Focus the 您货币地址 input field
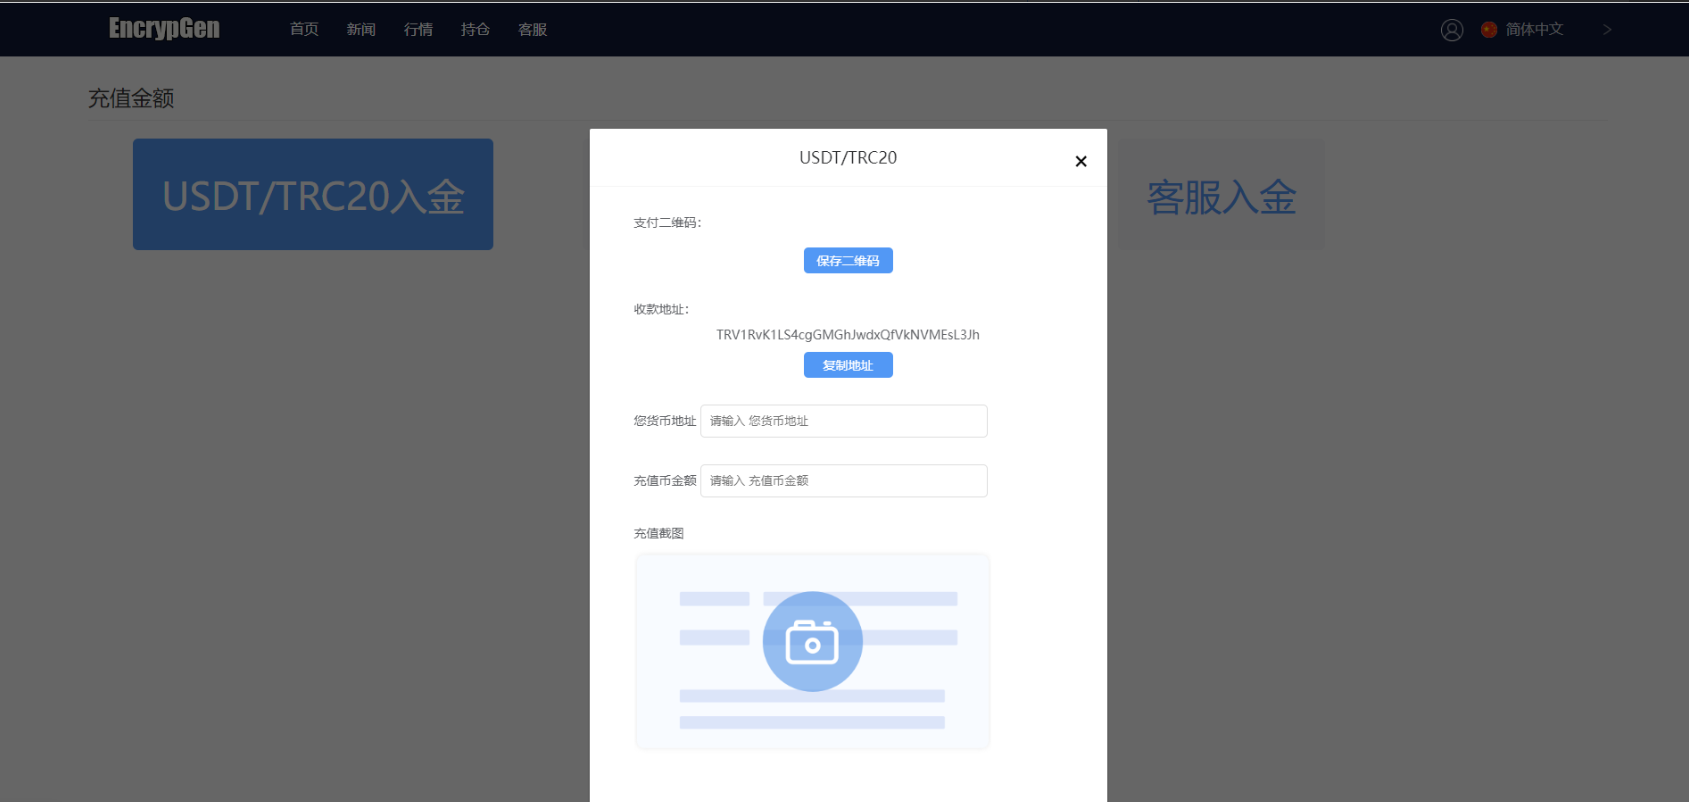The height and width of the screenshot is (802, 1689). click(843, 421)
